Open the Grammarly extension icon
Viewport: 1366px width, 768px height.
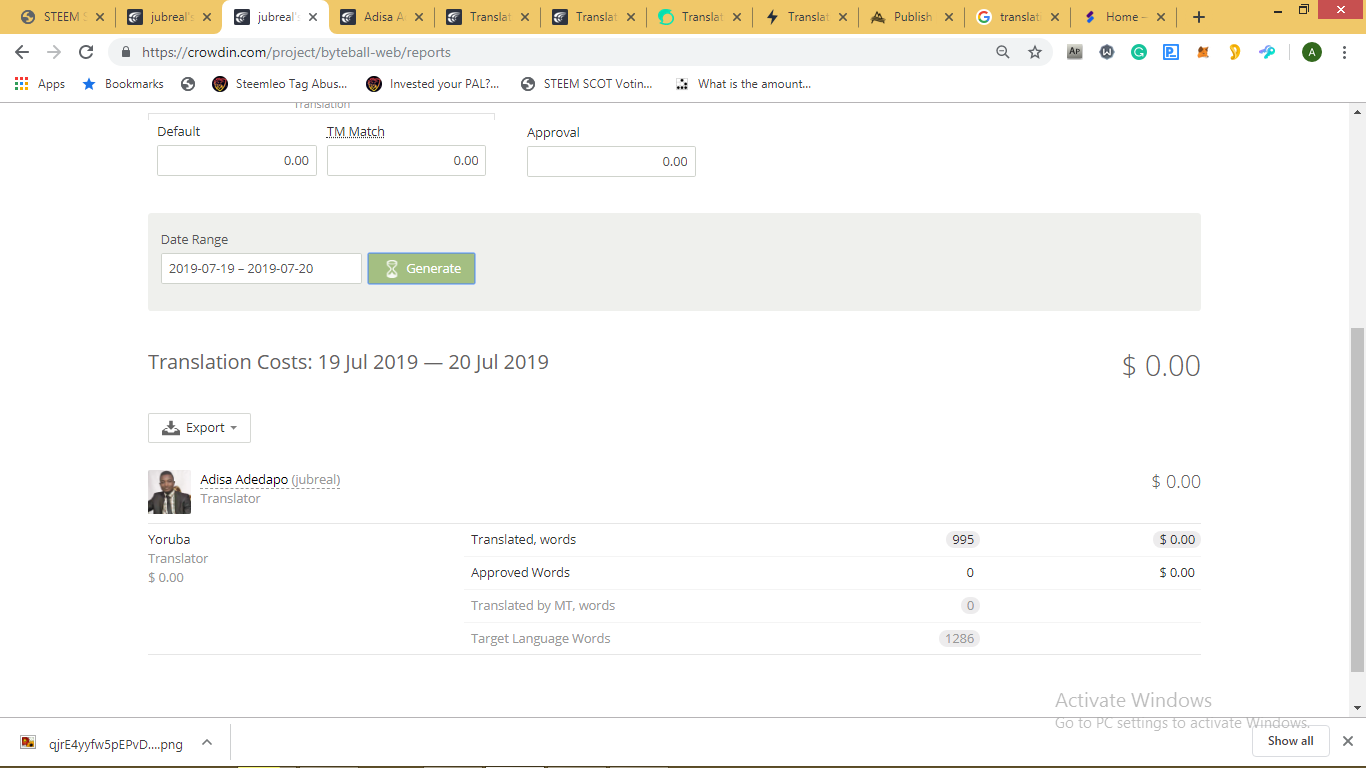[1139, 52]
